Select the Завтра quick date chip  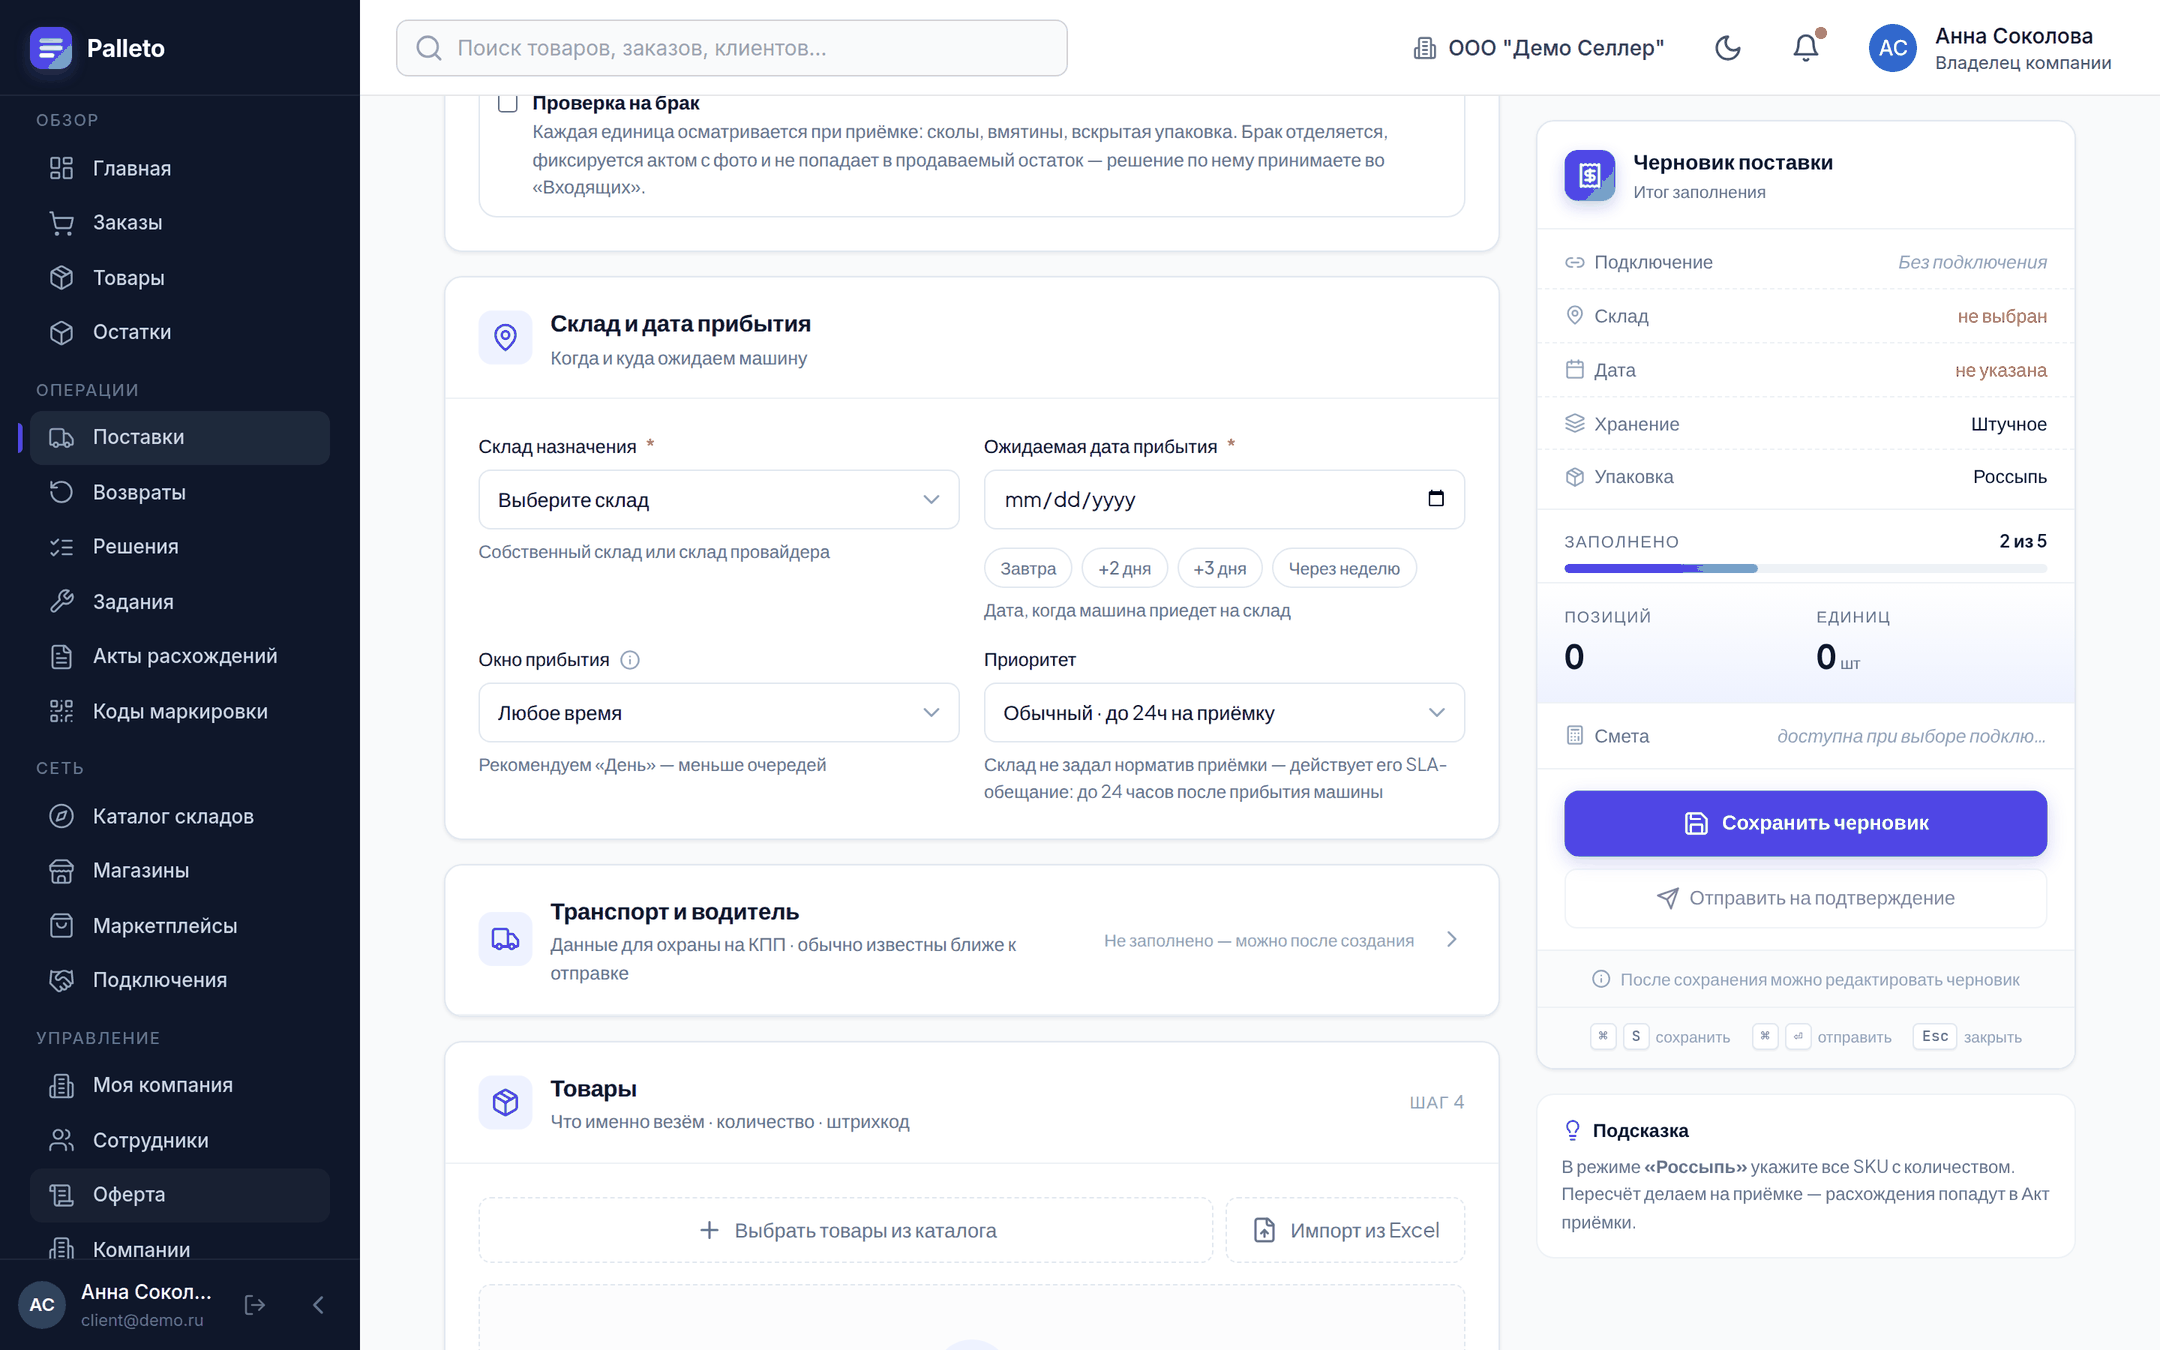pos(1028,568)
